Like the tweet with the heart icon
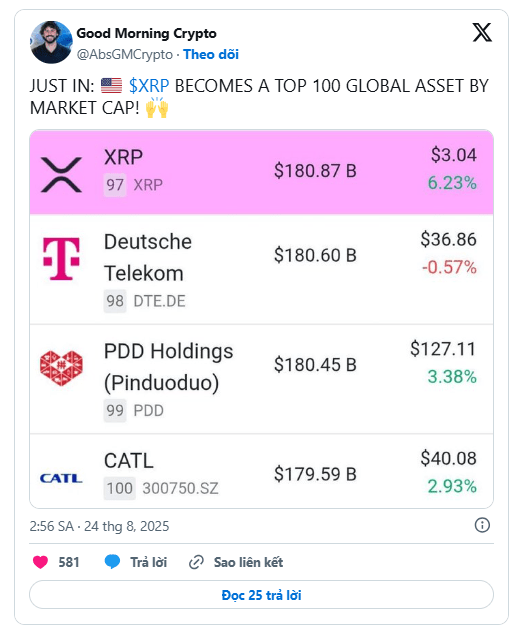The width and height of the screenshot is (521, 639). coord(40,562)
